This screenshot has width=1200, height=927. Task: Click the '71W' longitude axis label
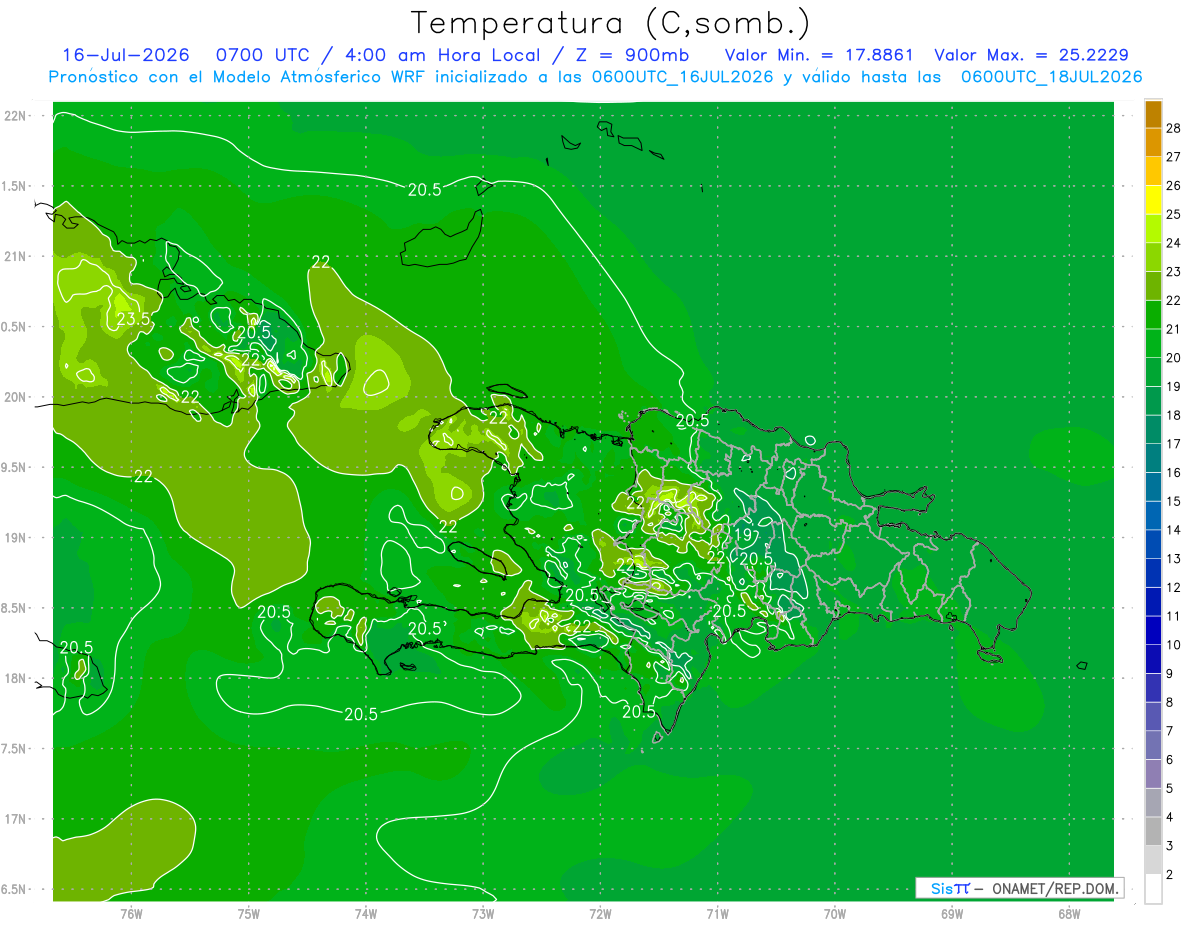click(x=717, y=913)
